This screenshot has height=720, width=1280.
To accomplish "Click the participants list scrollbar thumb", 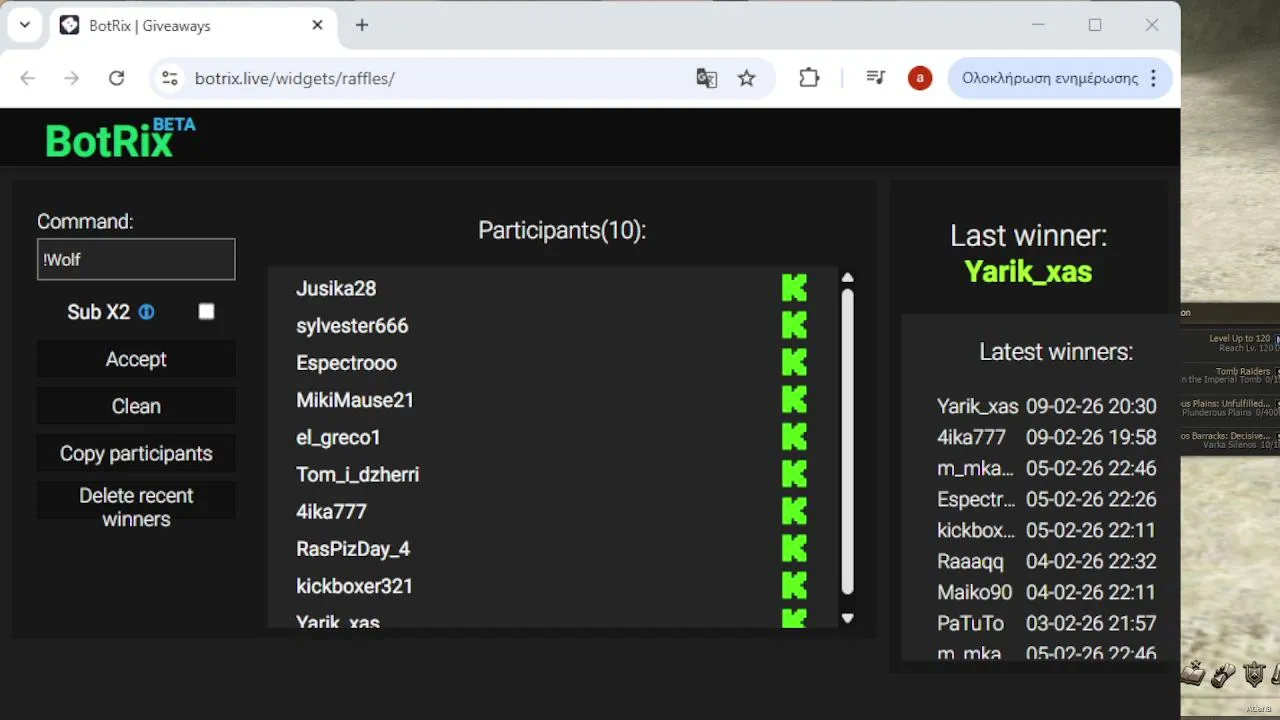I will [x=848, y=442].
